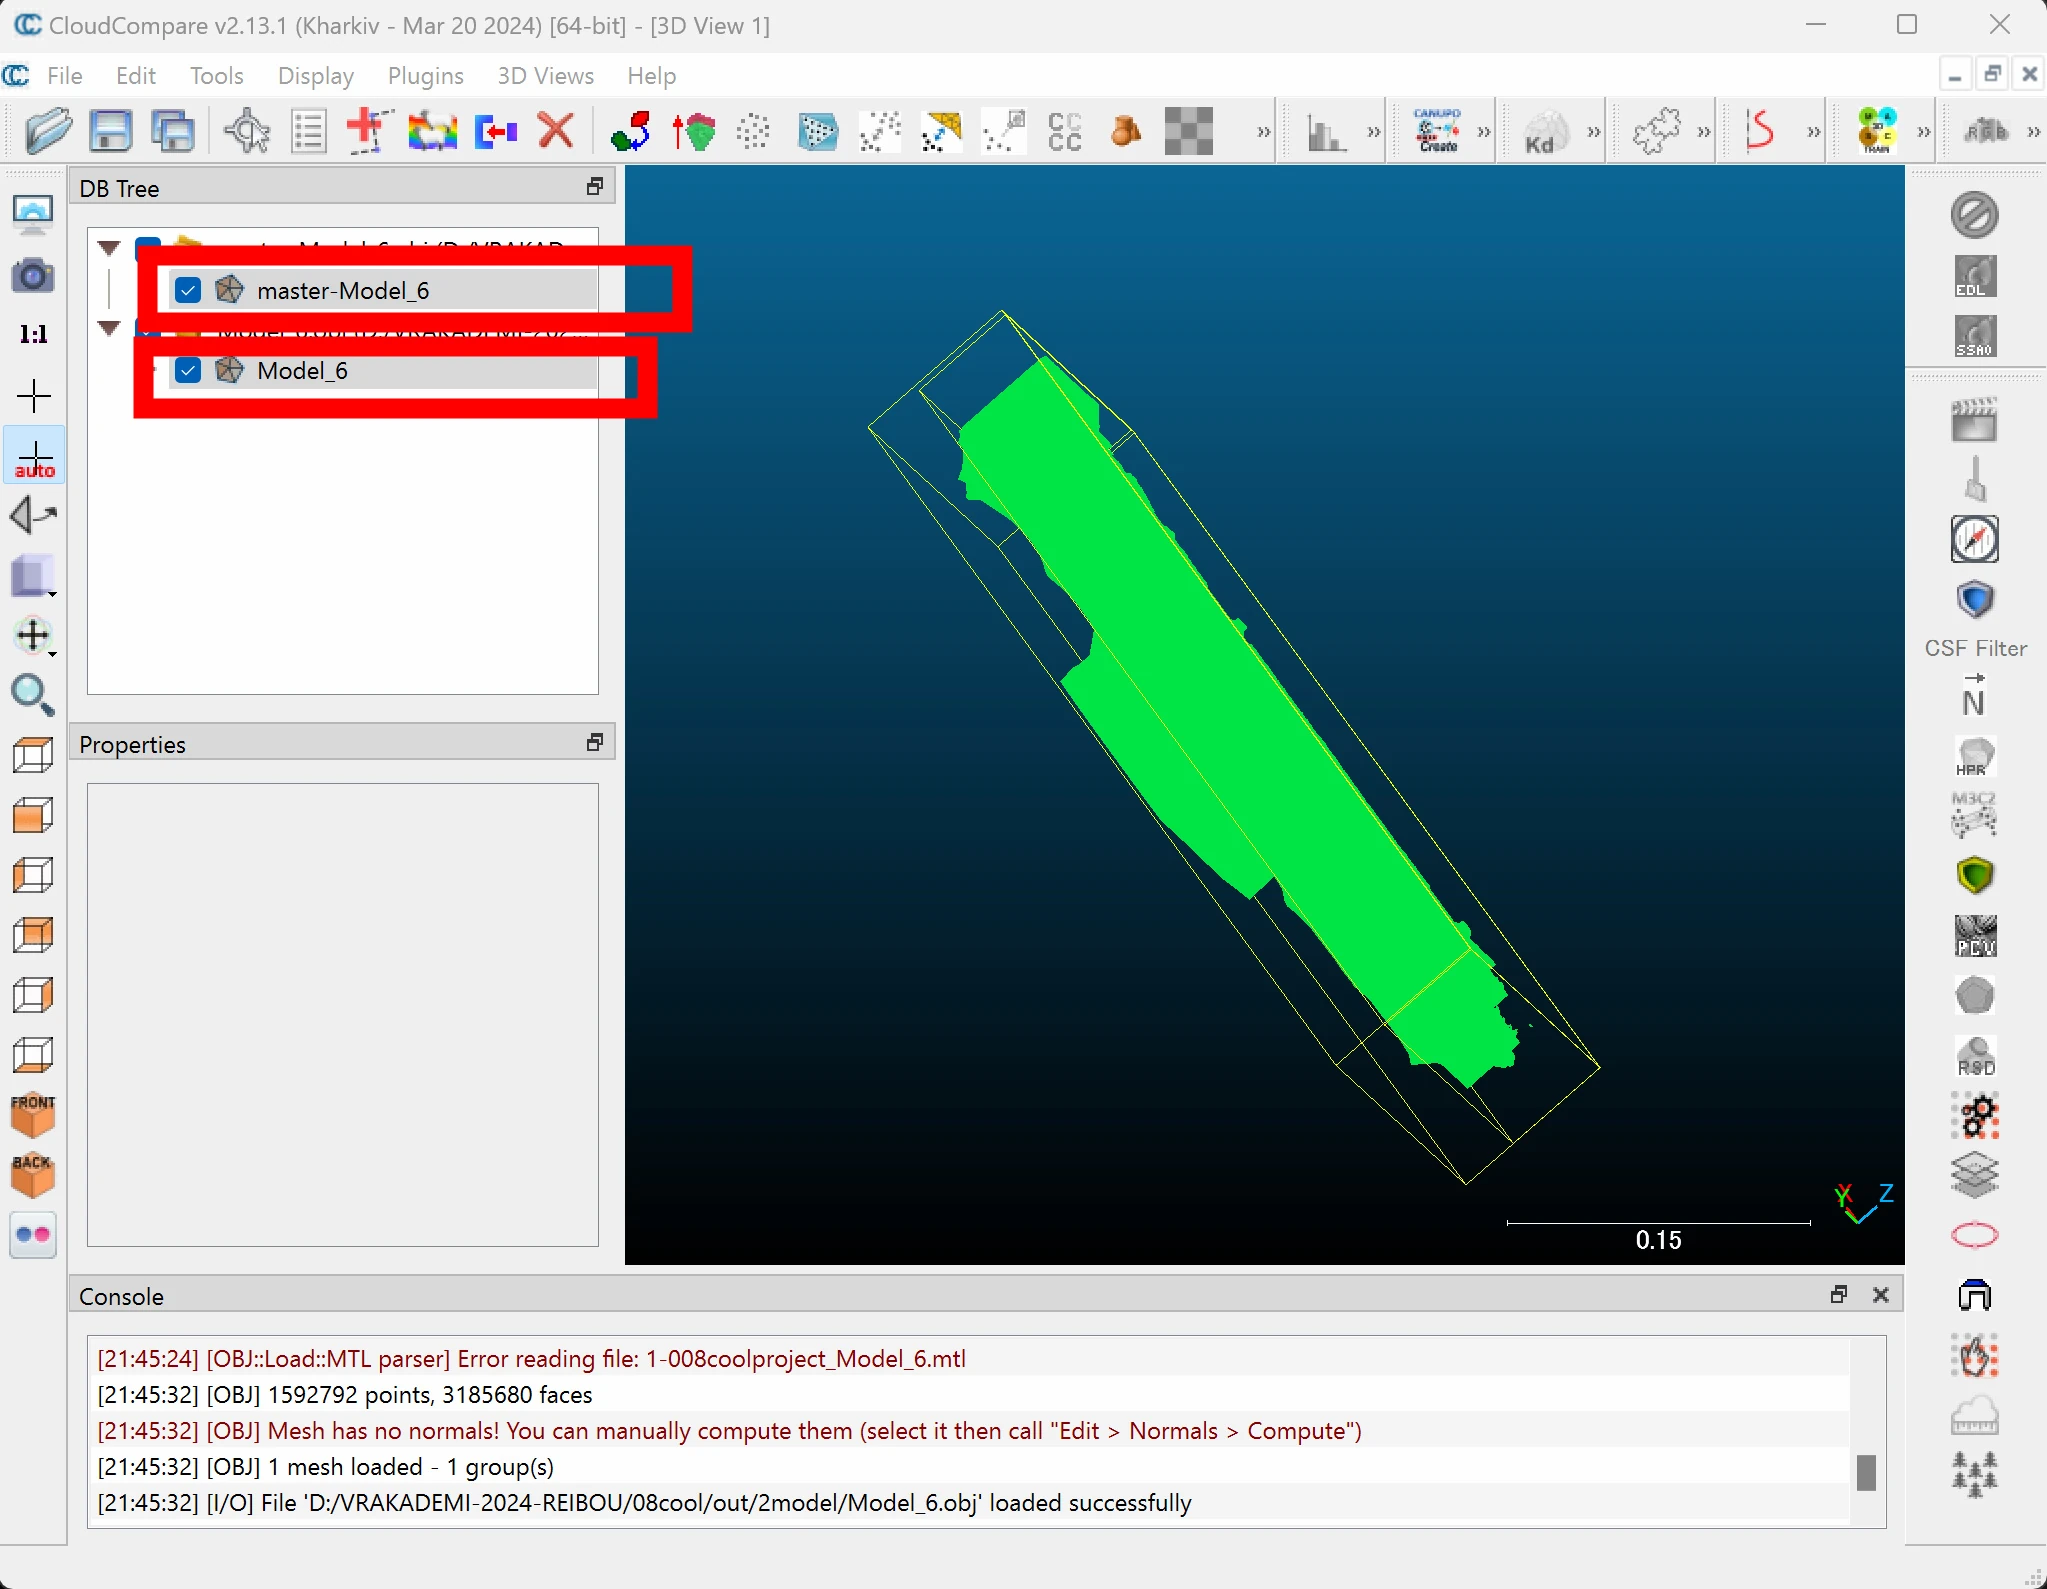The image size is (2047, 1589).
Task: Click the Open file folder icon
Action: [48, 131]
